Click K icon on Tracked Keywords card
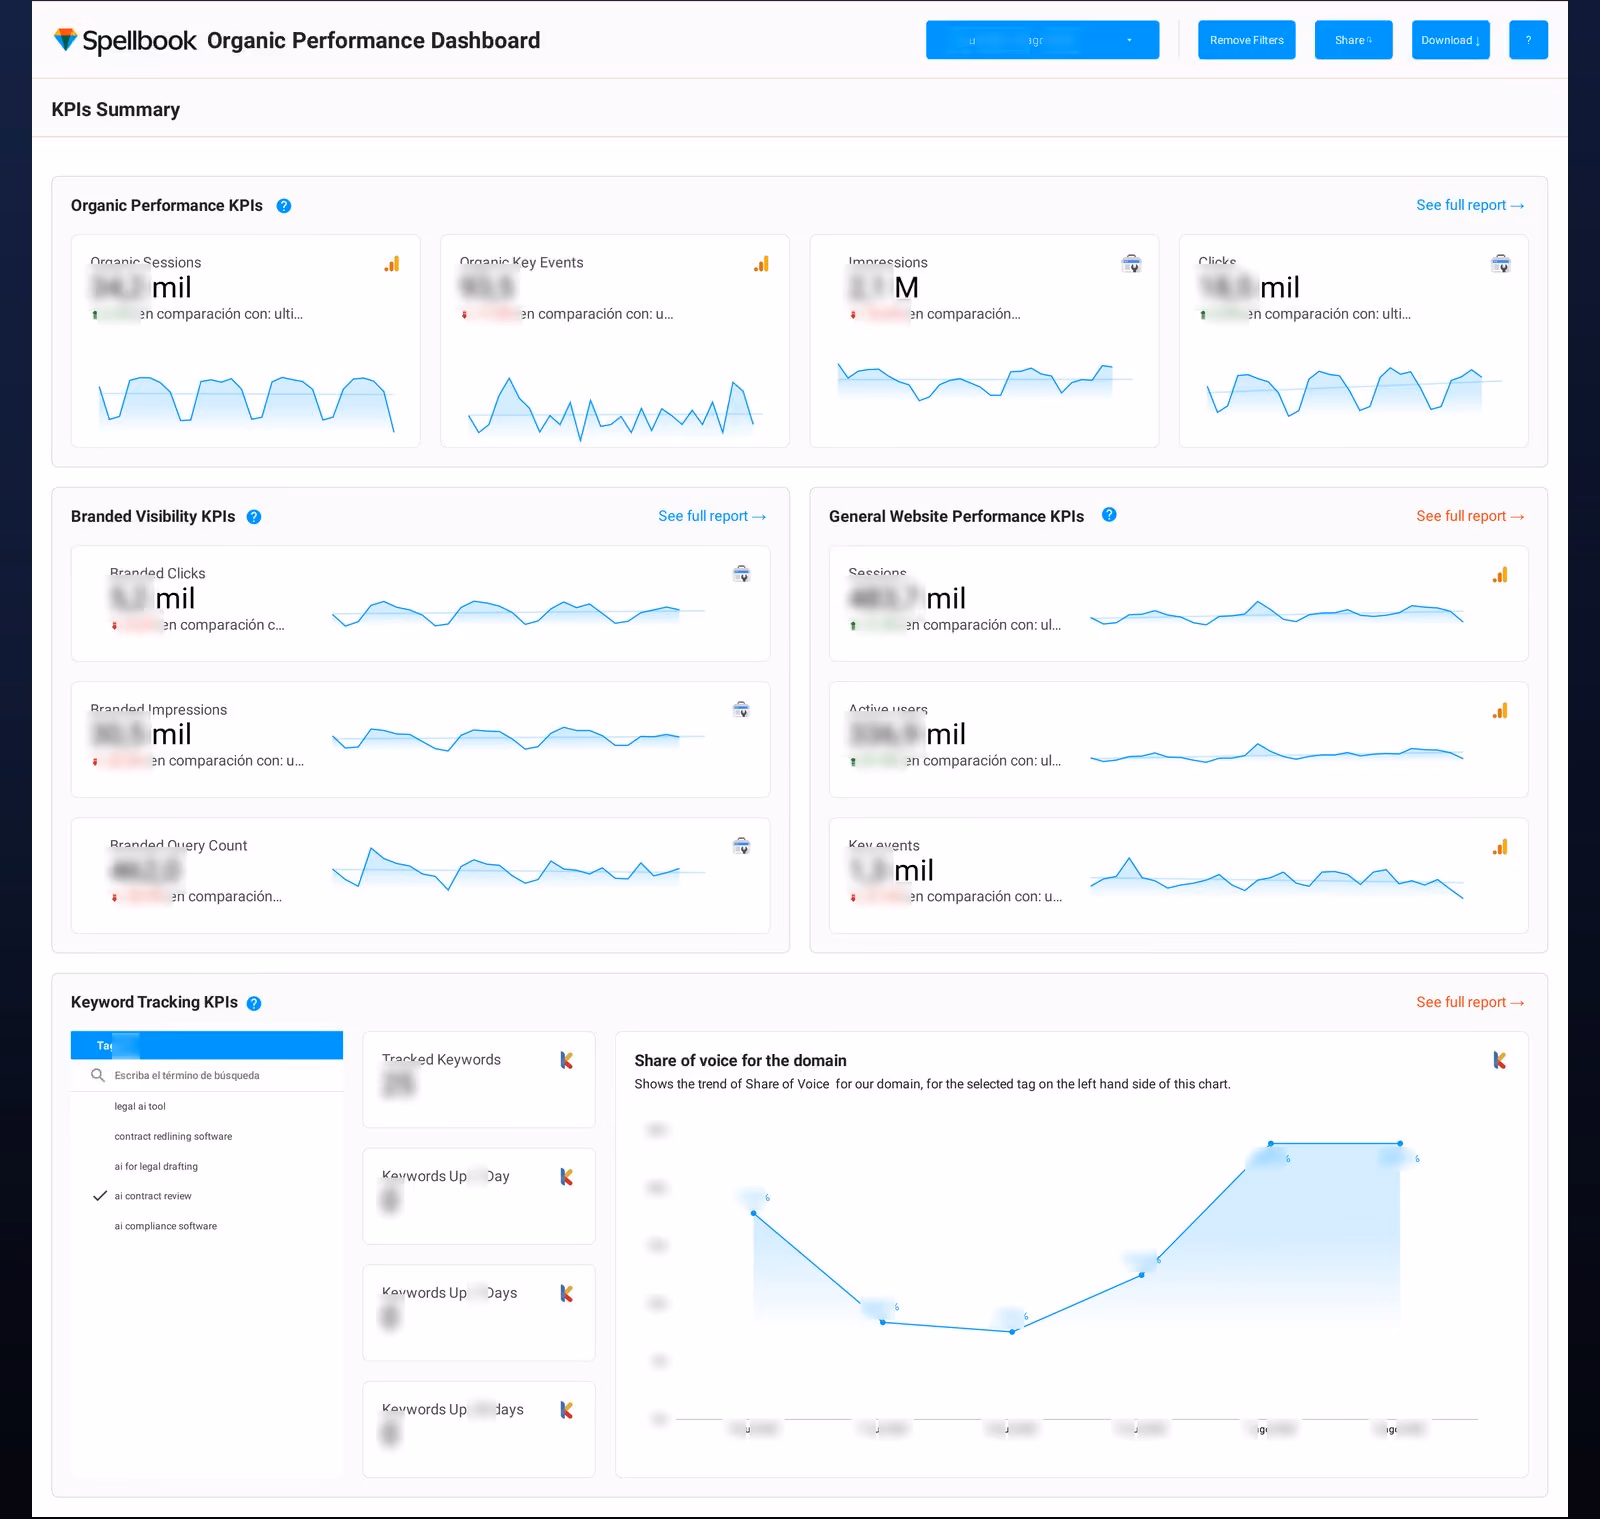The width and height of the screenshot is (1600, 1519). click(566, 1060)
